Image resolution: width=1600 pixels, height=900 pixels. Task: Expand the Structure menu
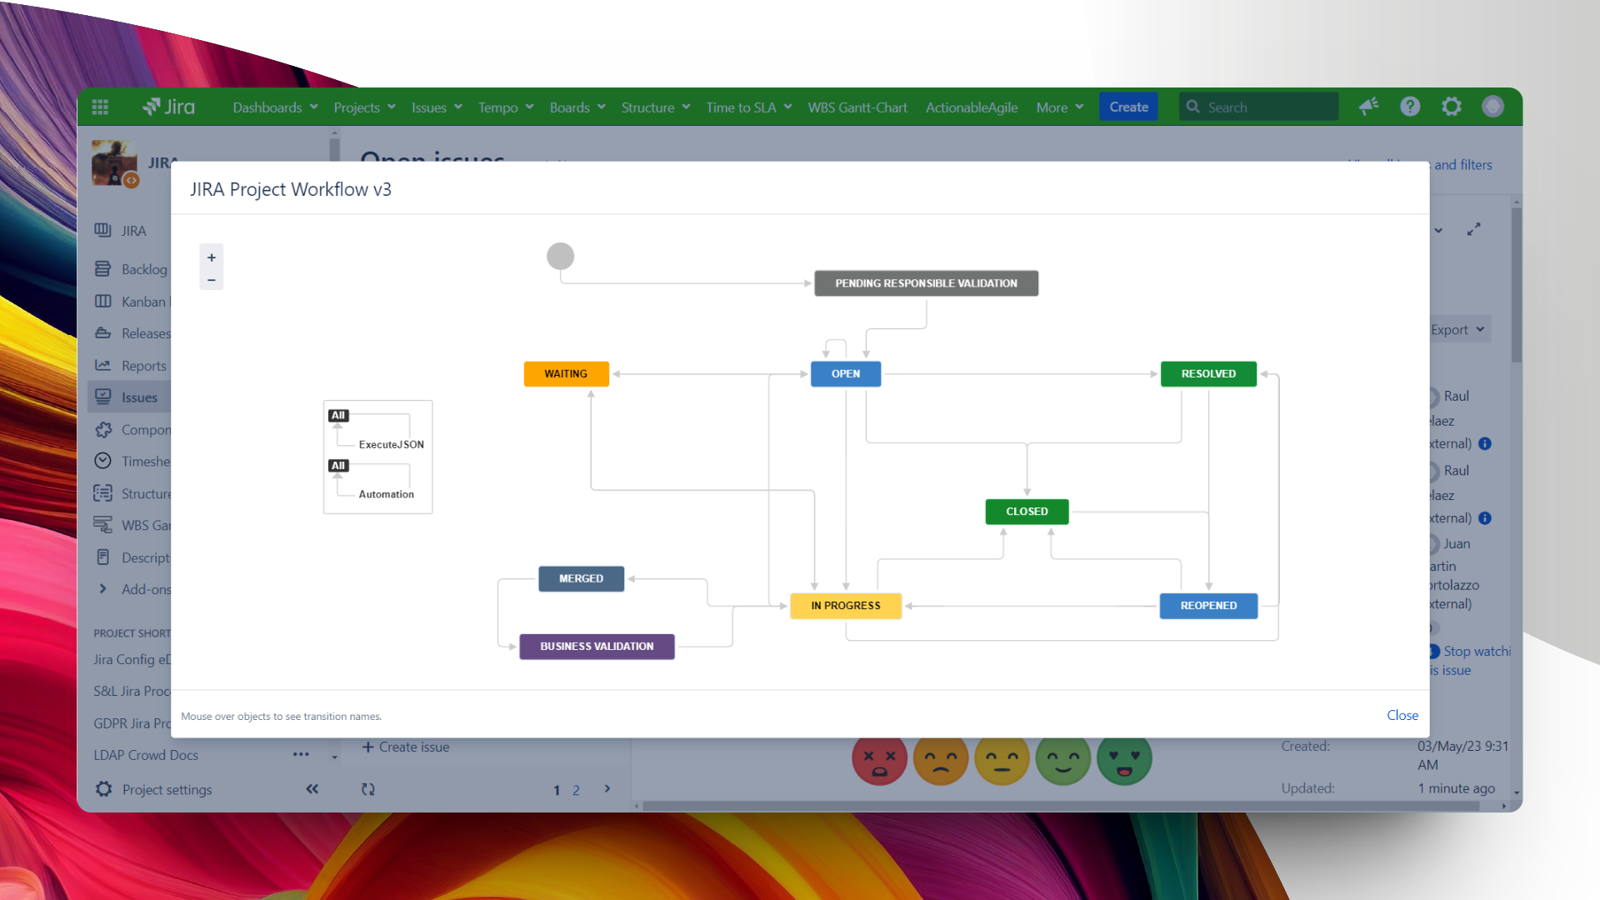pyautogui.click(x=656, y=107)
